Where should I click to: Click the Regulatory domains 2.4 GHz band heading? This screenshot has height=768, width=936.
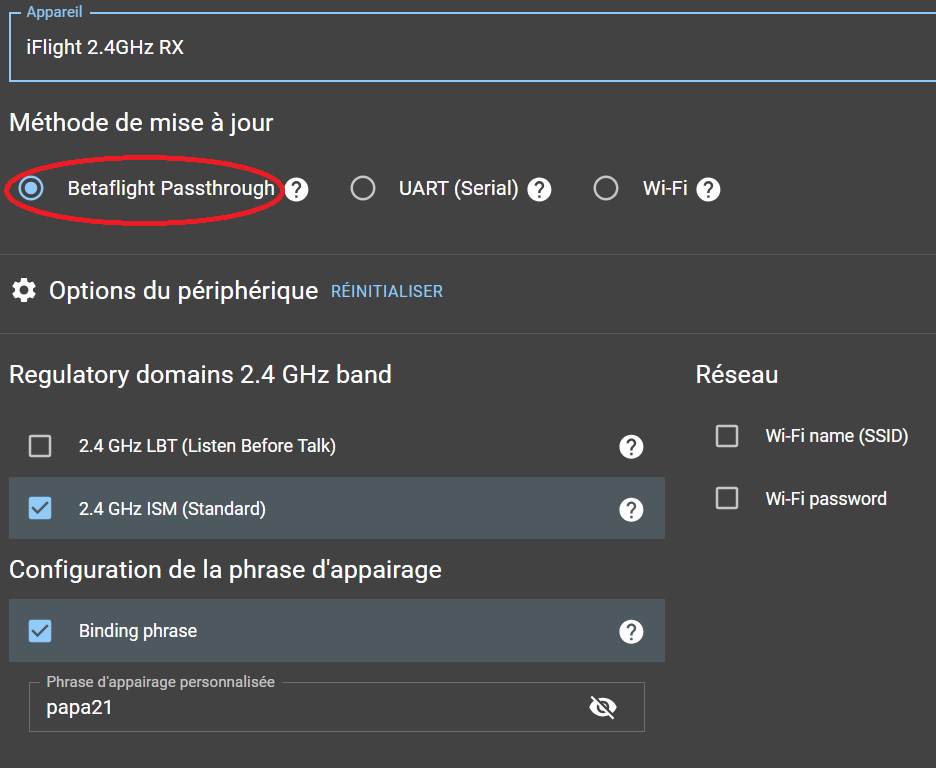tap(200, 375)
